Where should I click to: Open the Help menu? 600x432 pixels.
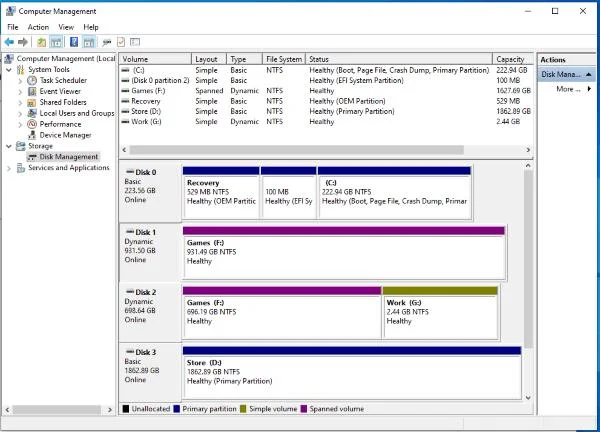[91, 27]
